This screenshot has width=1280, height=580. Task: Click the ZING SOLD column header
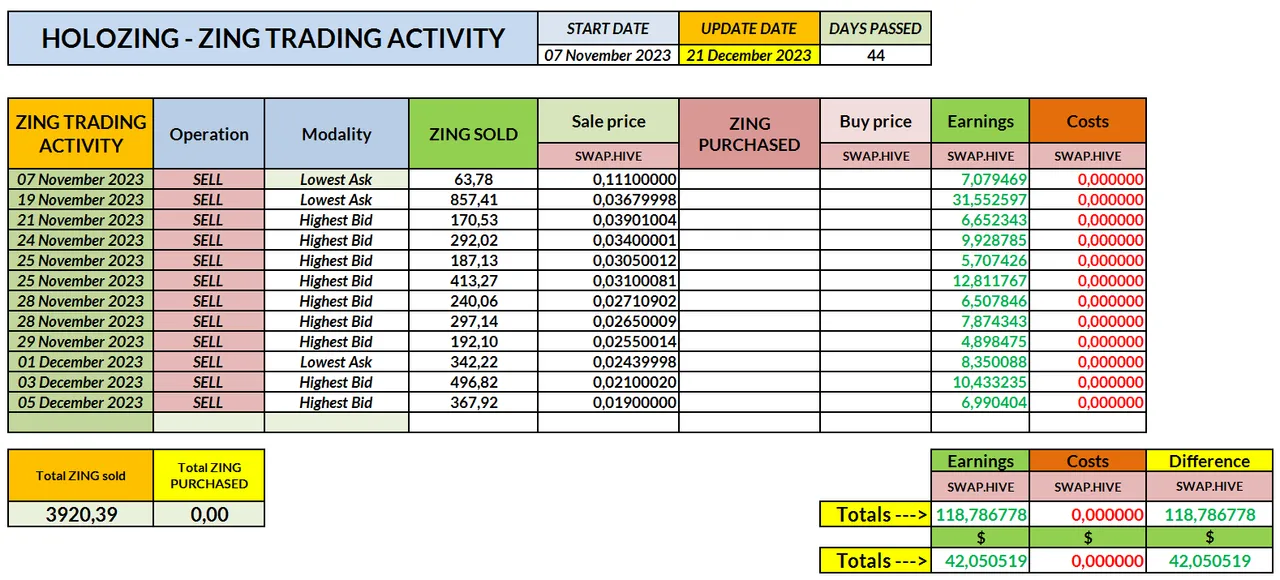pos(474,133)
